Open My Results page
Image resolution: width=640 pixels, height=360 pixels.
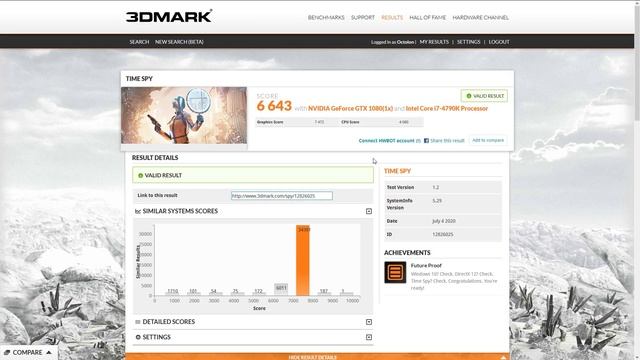(434, 42)
